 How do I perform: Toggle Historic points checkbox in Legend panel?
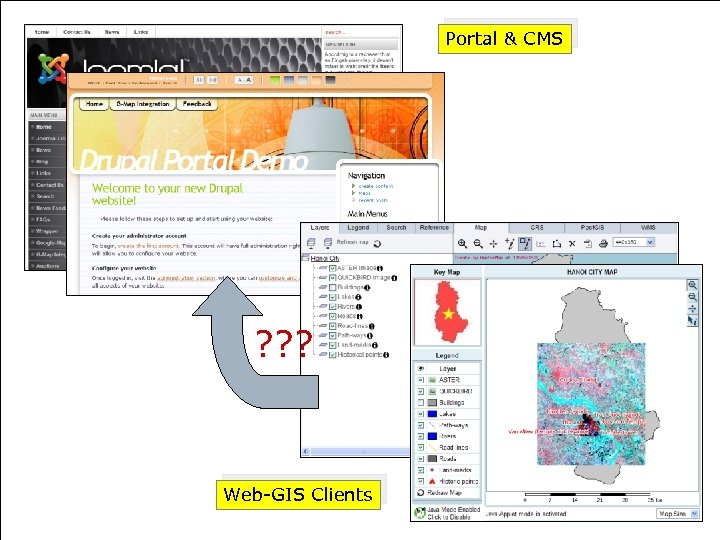421,481
